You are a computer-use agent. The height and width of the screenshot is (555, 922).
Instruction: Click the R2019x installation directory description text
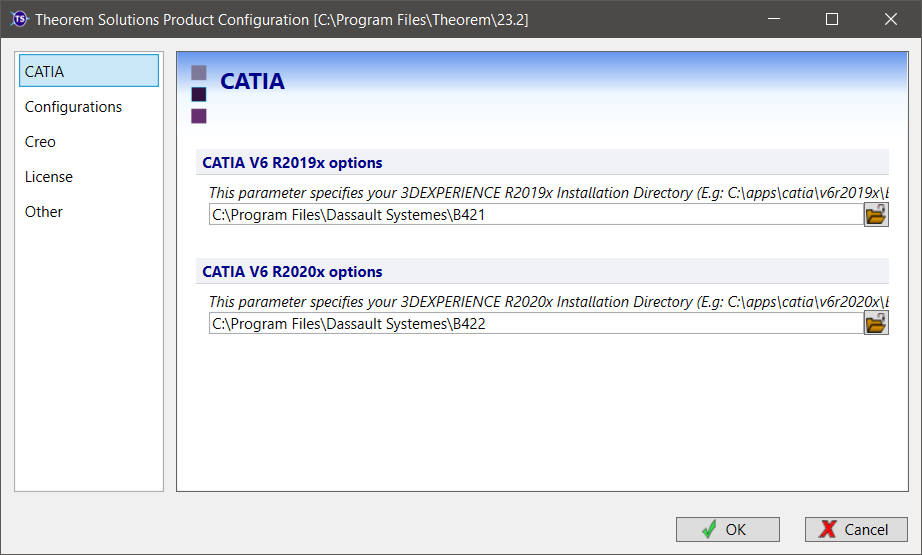coord(549,193)
